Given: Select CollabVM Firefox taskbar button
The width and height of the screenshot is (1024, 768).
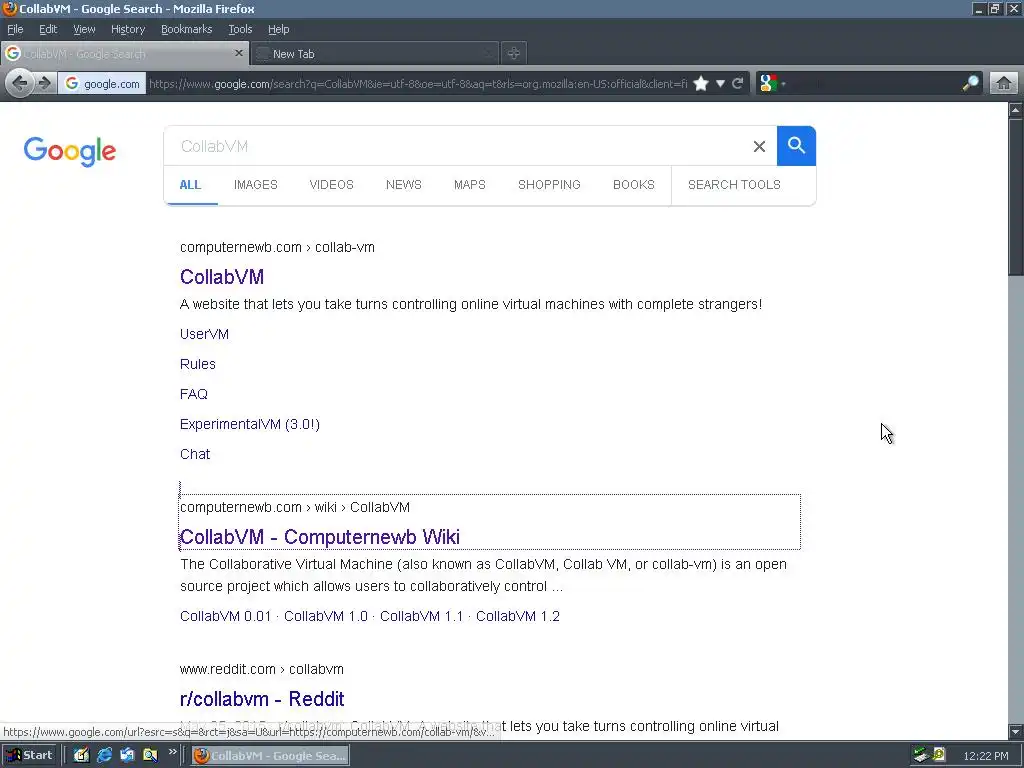Looking at the screenshot, I should pyautogui.click(x=270, y=756).
